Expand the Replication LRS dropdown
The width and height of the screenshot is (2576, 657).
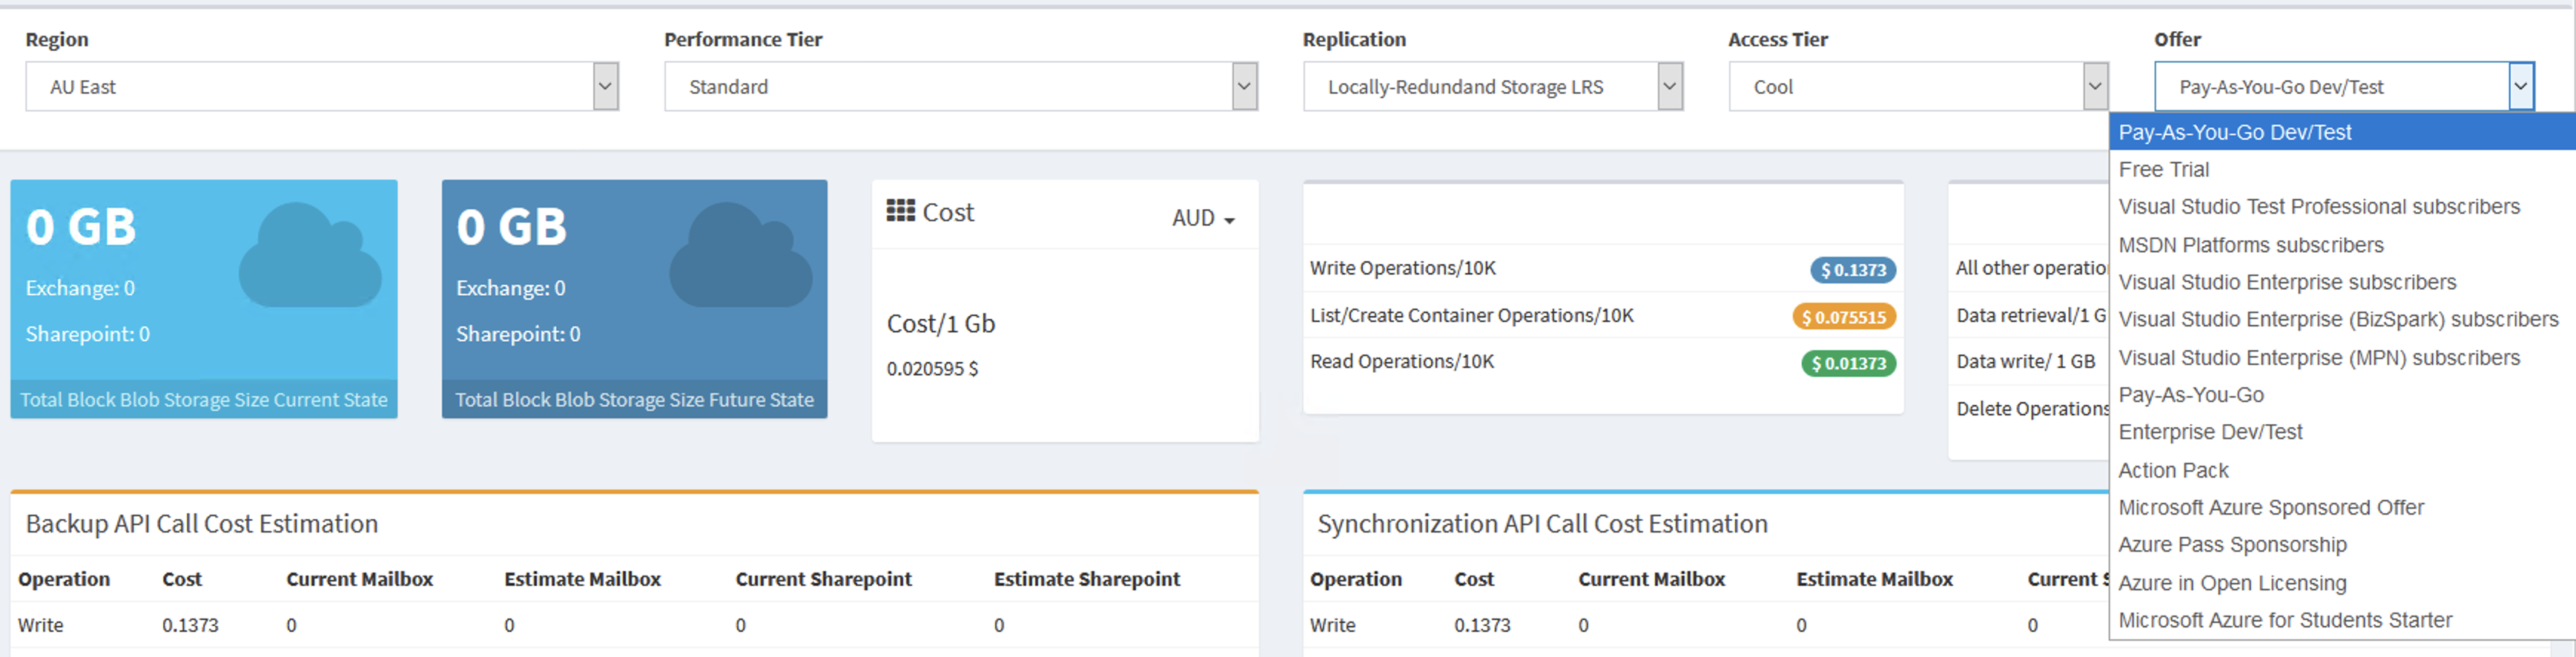[x=1492, y=87]
